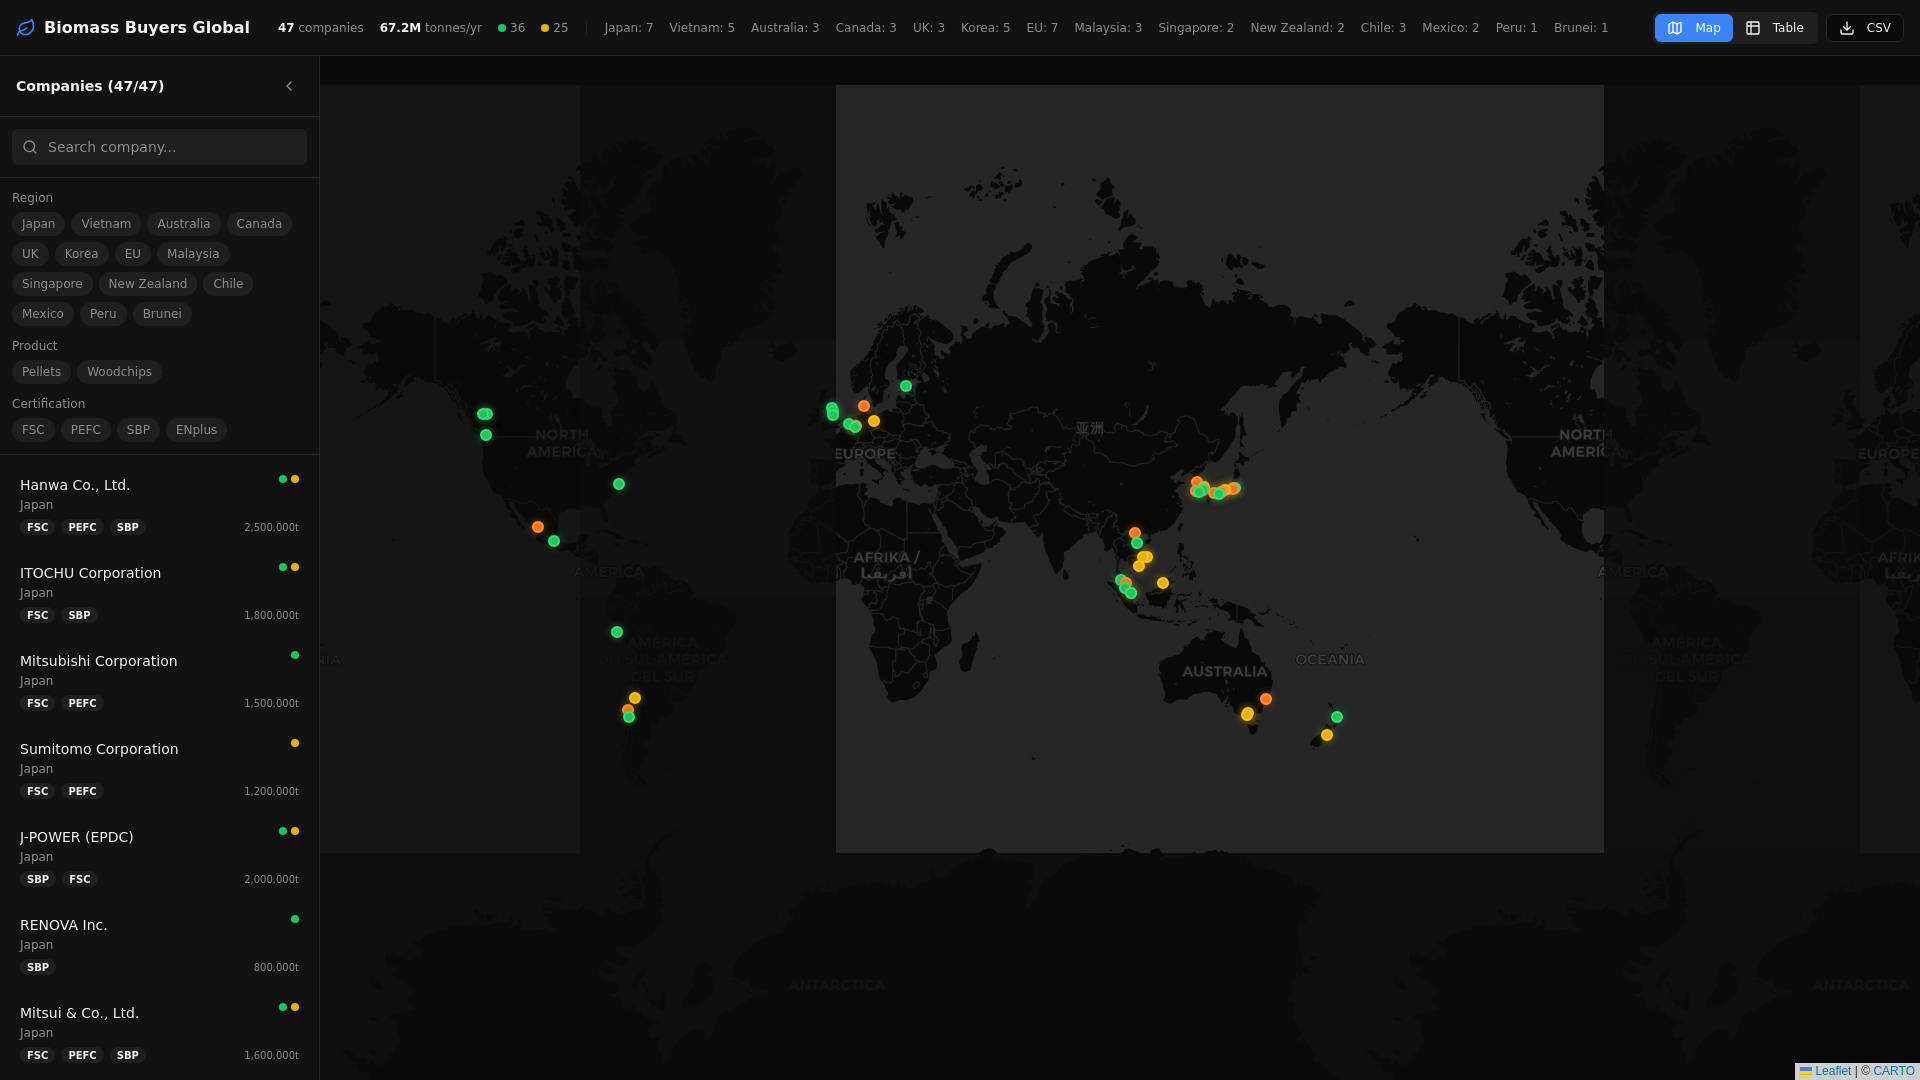The height and width of the screenshot is (1080, 1920).
Task: Click orange marker in northern Vietnam
Action: tap(1135, 533)
